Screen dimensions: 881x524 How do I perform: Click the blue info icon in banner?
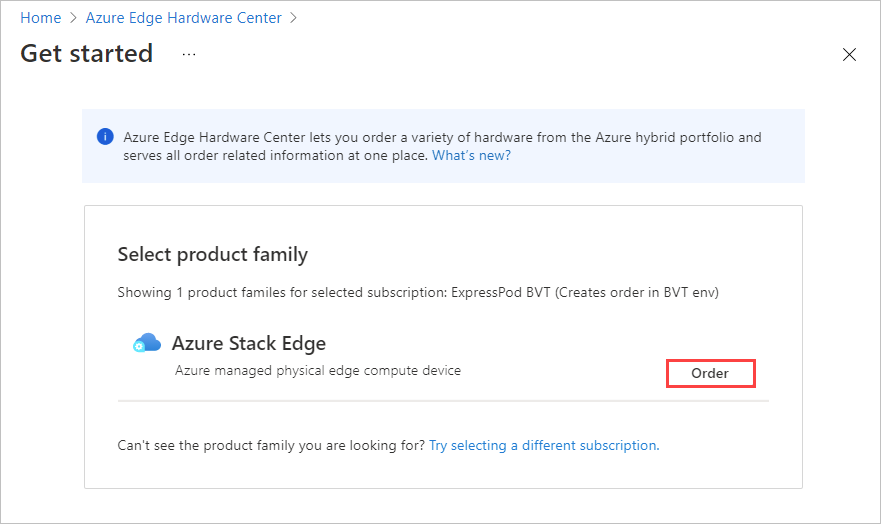tap(105, 137)
